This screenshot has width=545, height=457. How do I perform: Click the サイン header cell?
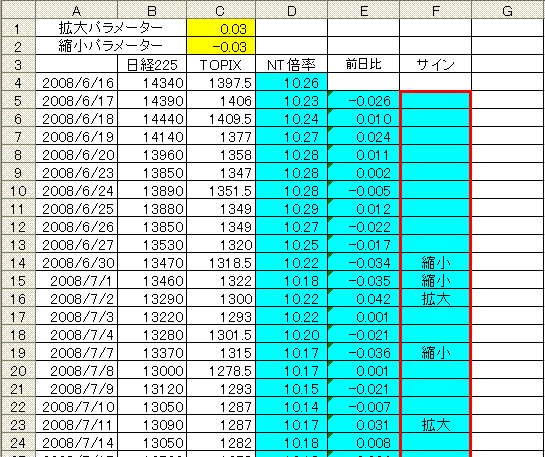(x=436, y=64)
